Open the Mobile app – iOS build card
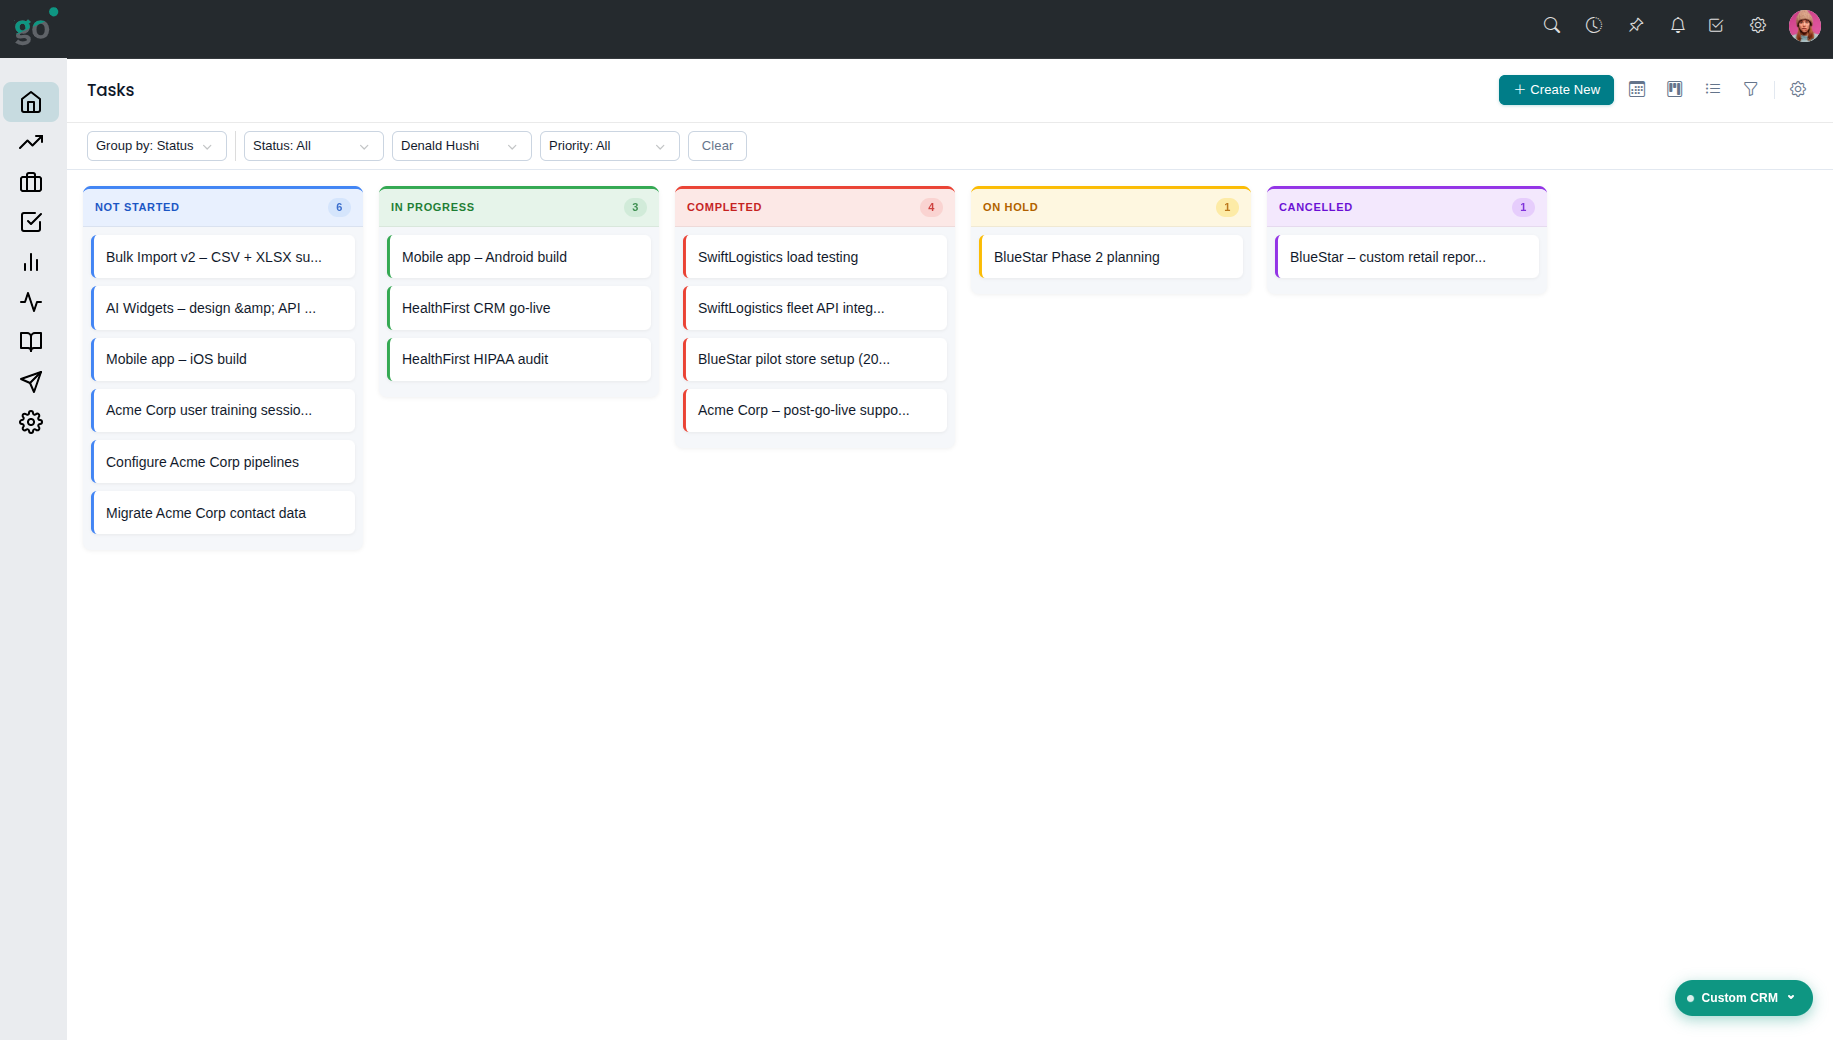The height and width of the screenshot is (1040, 1833). (223, 359)
